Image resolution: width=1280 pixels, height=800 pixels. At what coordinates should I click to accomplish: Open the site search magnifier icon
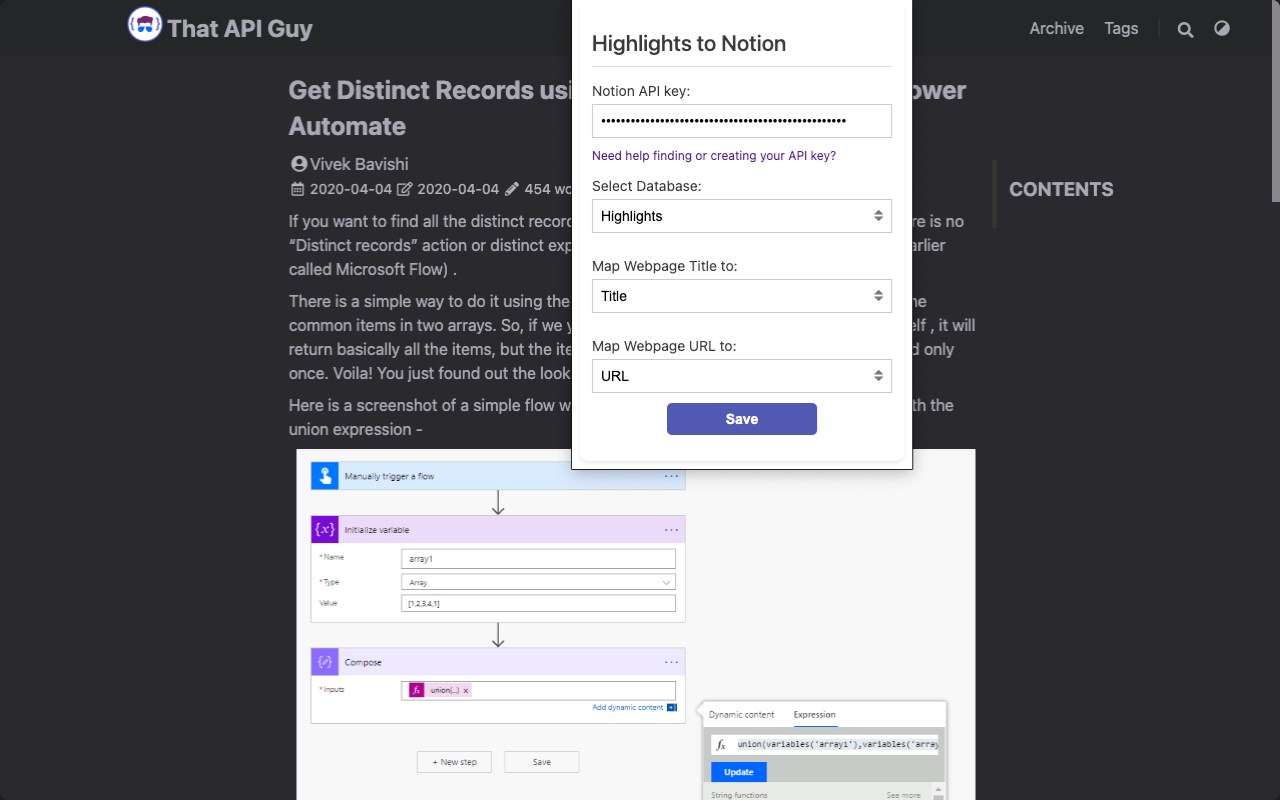click(1185, 29)
